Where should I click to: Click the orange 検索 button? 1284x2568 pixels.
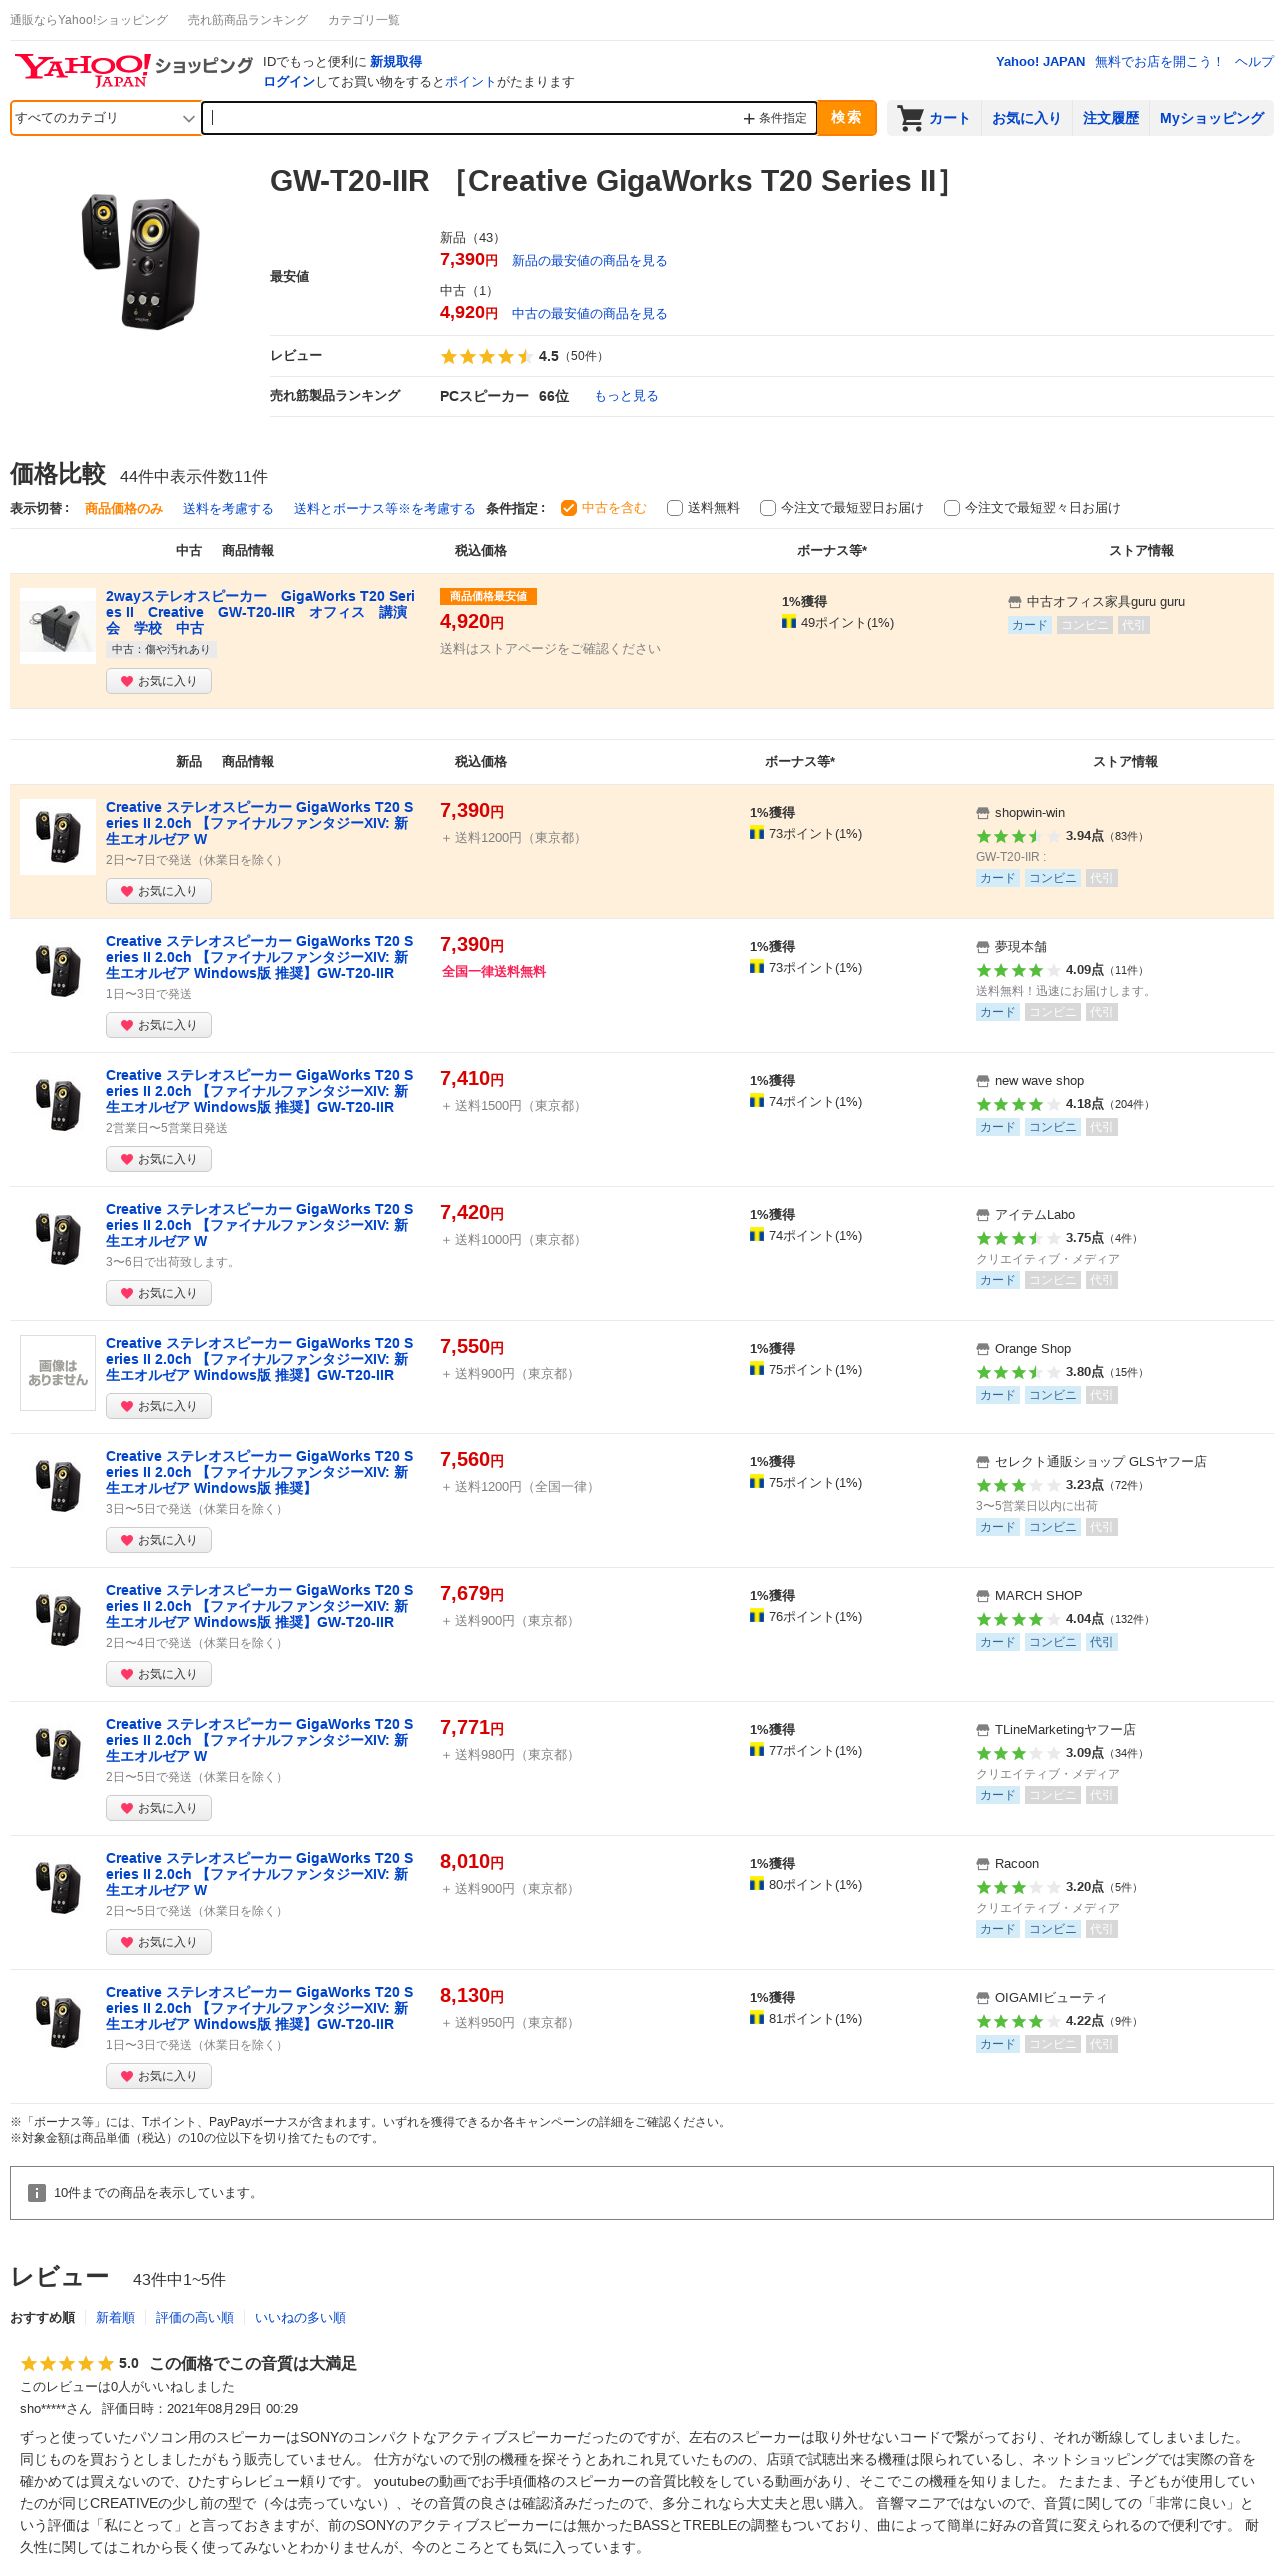tap(846, 118)
